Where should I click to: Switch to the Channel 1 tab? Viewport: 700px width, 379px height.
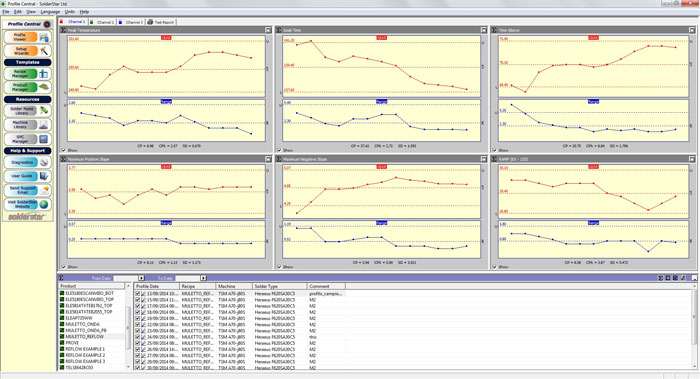tap(74, 22)
